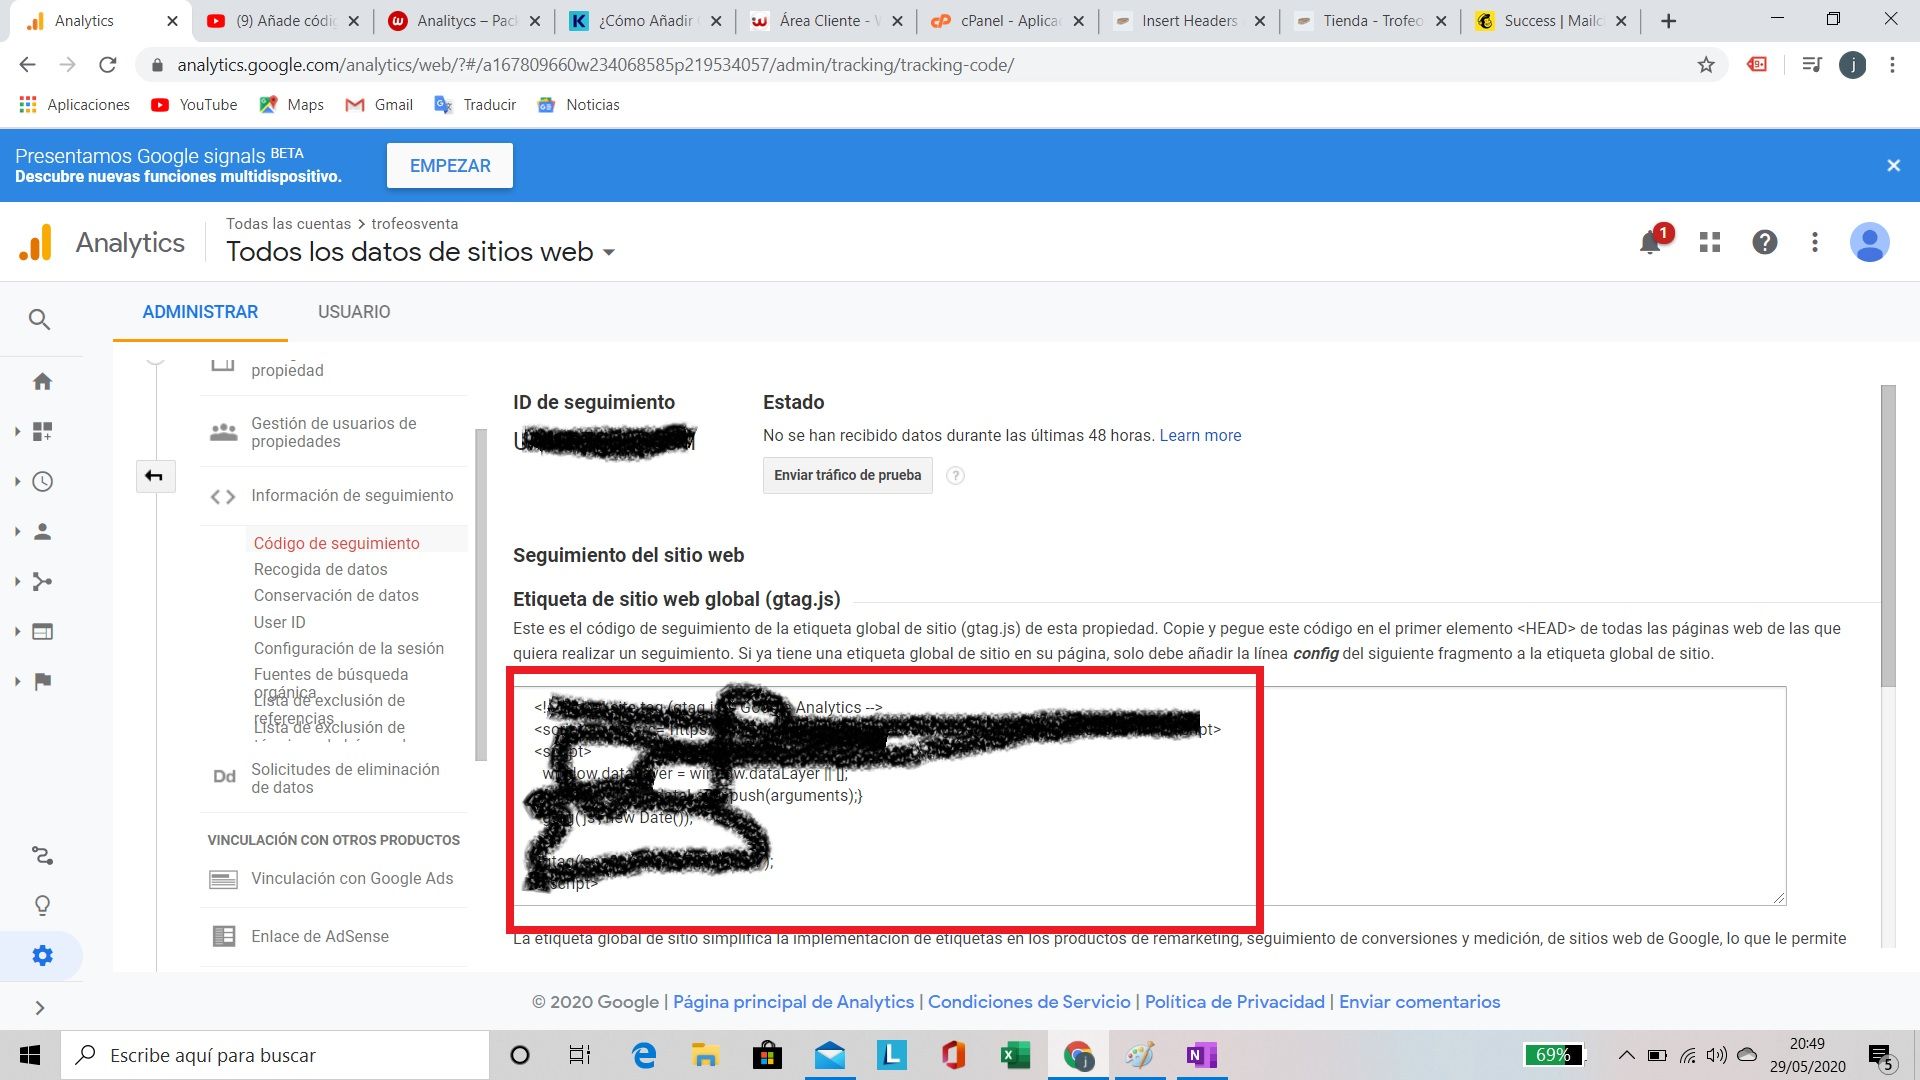Click the notifications bell icon
The width and height of the screenshot is (1920, 1080).
(x=1651, y=242)
